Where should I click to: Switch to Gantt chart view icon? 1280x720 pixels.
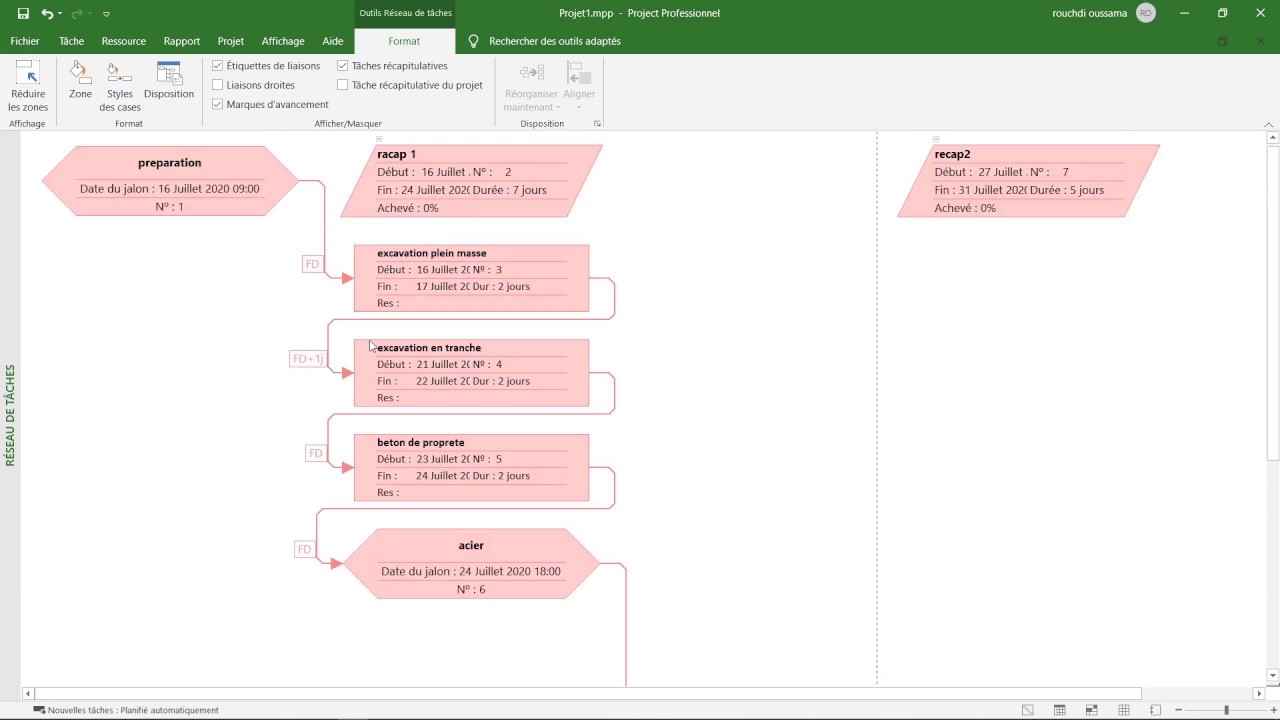1027,710
